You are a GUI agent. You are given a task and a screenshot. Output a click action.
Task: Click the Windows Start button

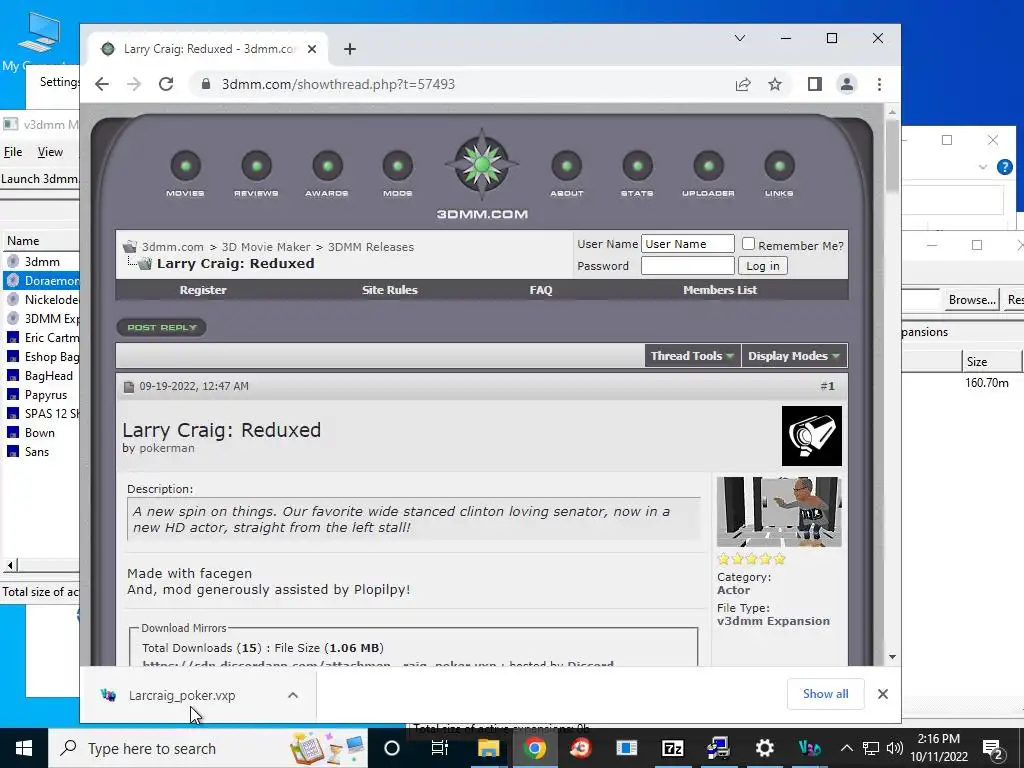coord(24,748)
